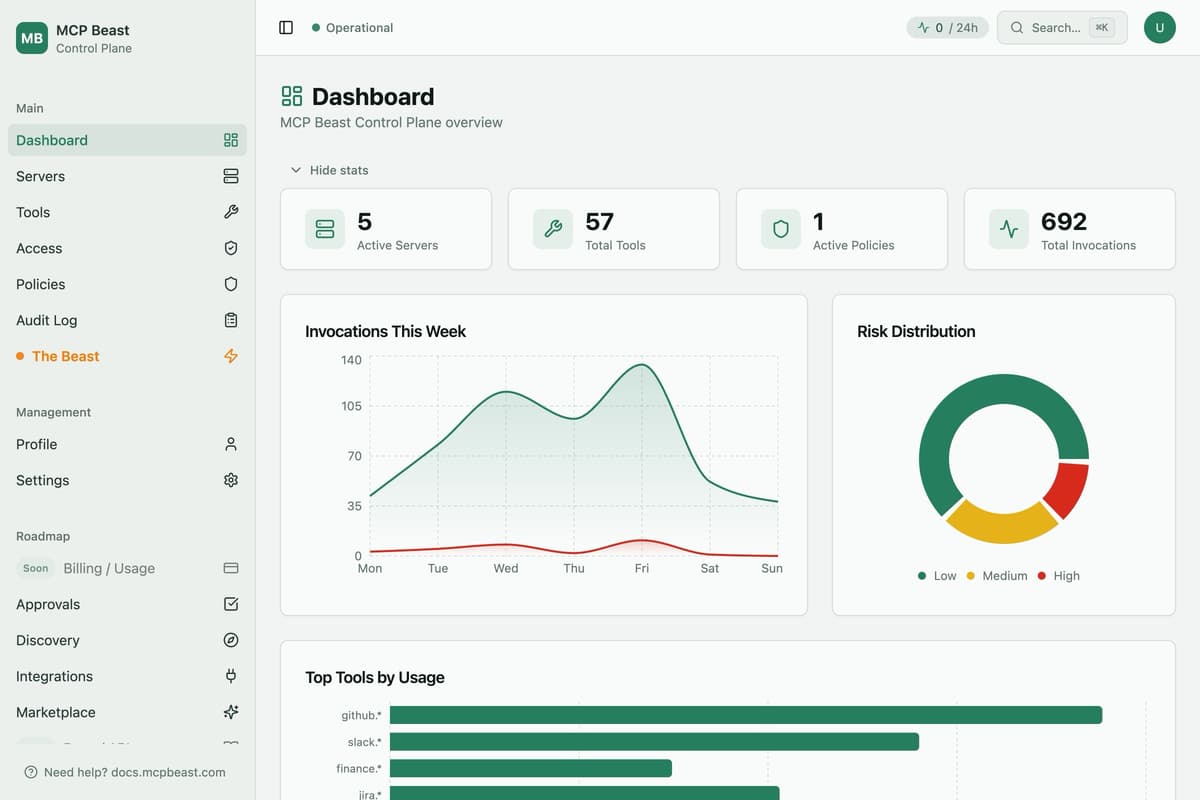Click the magnifier icon in search box

(1017, 28)
